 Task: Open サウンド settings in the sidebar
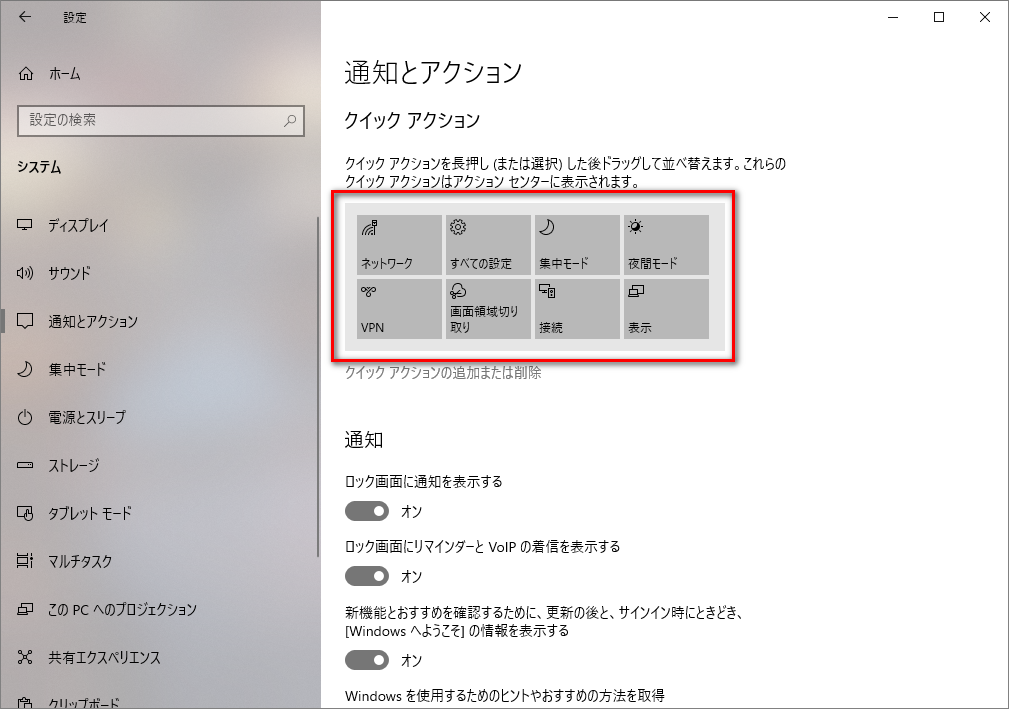pos(69,273)
